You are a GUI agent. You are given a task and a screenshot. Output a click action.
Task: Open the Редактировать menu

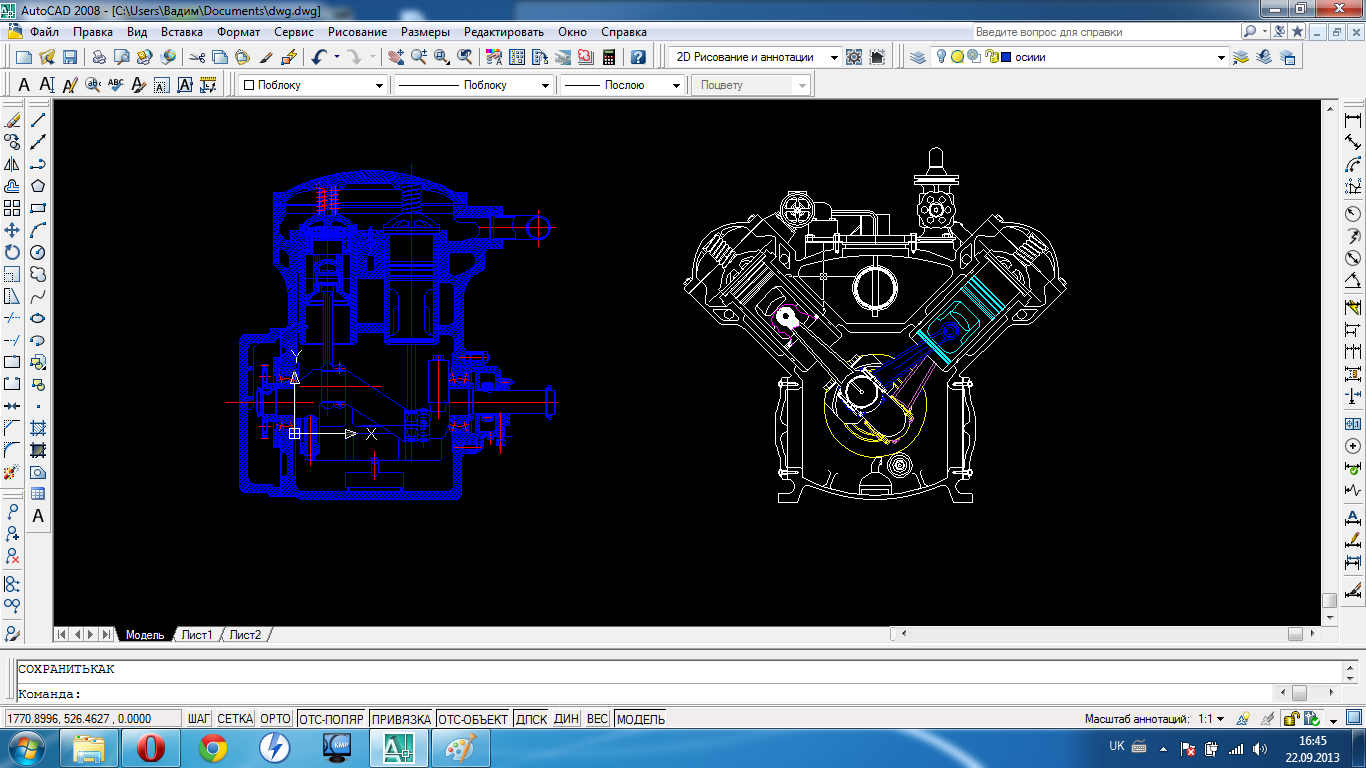[504, 32]
